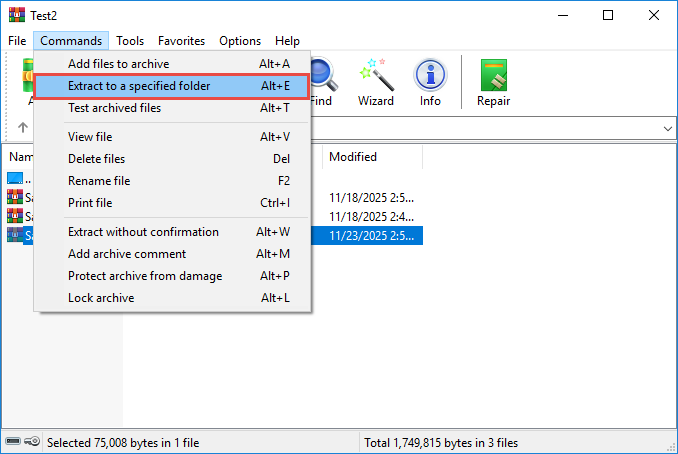The image size is (678, 454).
Task: Open the Info toolbar button
Action: click(430, 82)
